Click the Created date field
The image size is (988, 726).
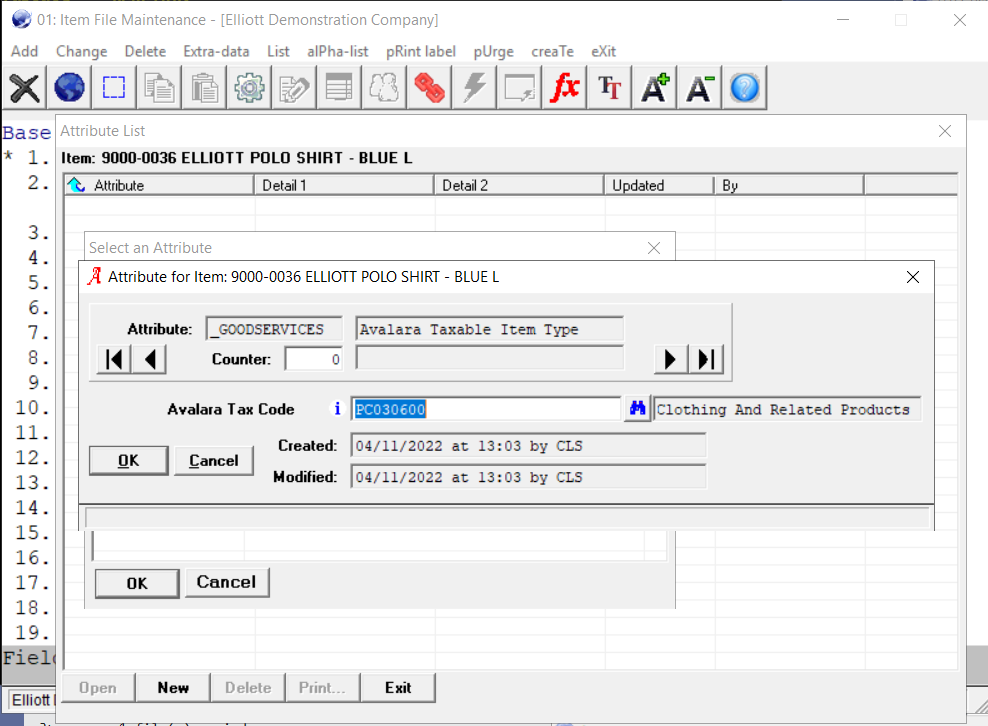(x=528, y=446)
